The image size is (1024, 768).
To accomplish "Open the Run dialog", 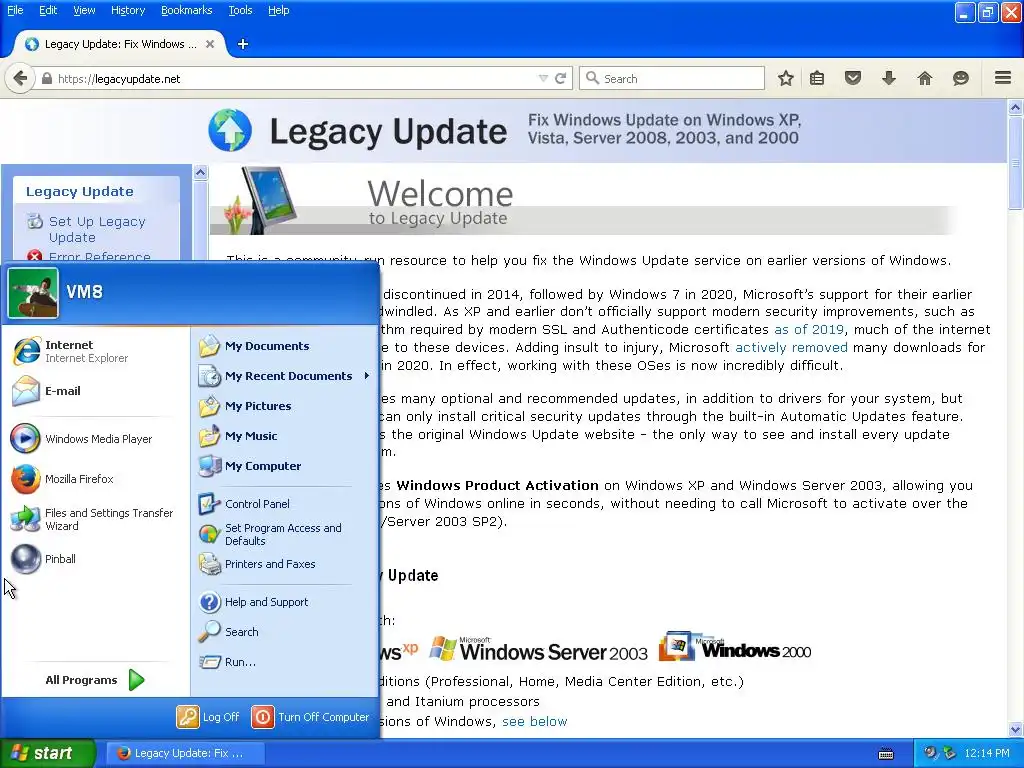I will [x=285, y=662].
